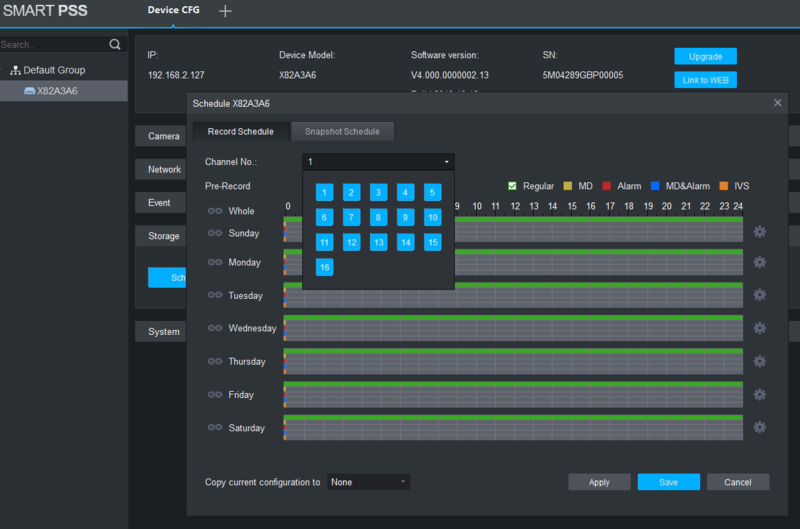Collapse the Default Group tree node
This screenshot has width=800, height=529.
coord(4,70)
